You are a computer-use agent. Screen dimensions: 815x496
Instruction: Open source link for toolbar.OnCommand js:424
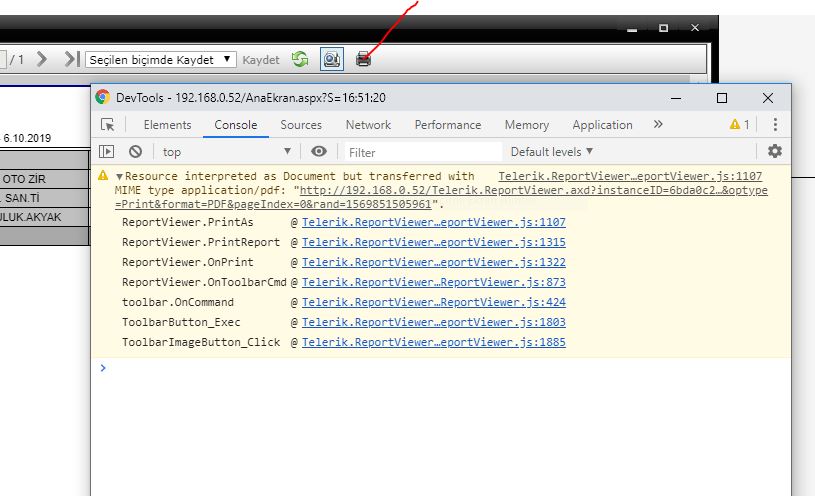pos(433,302)
